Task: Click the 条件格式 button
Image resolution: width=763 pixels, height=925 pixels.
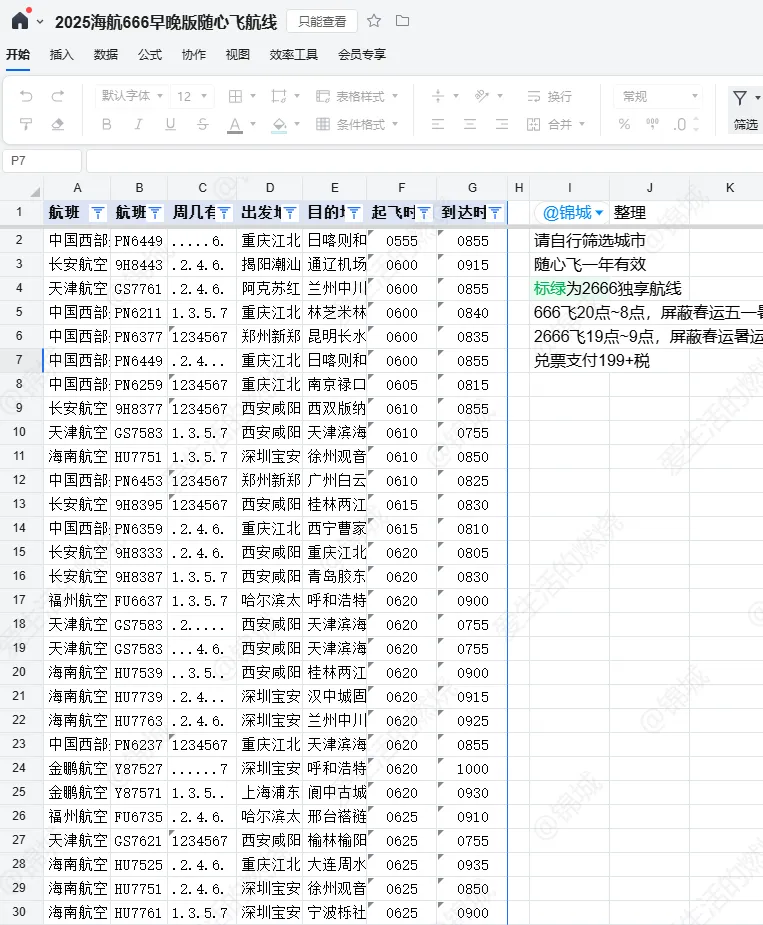Action: click(357, 124)
